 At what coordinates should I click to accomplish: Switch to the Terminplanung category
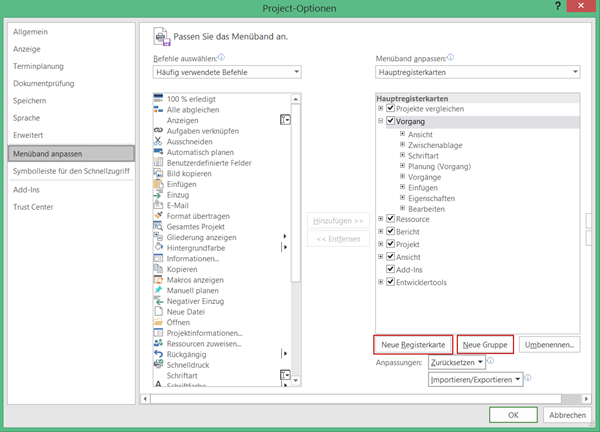[x=38, y=66]
